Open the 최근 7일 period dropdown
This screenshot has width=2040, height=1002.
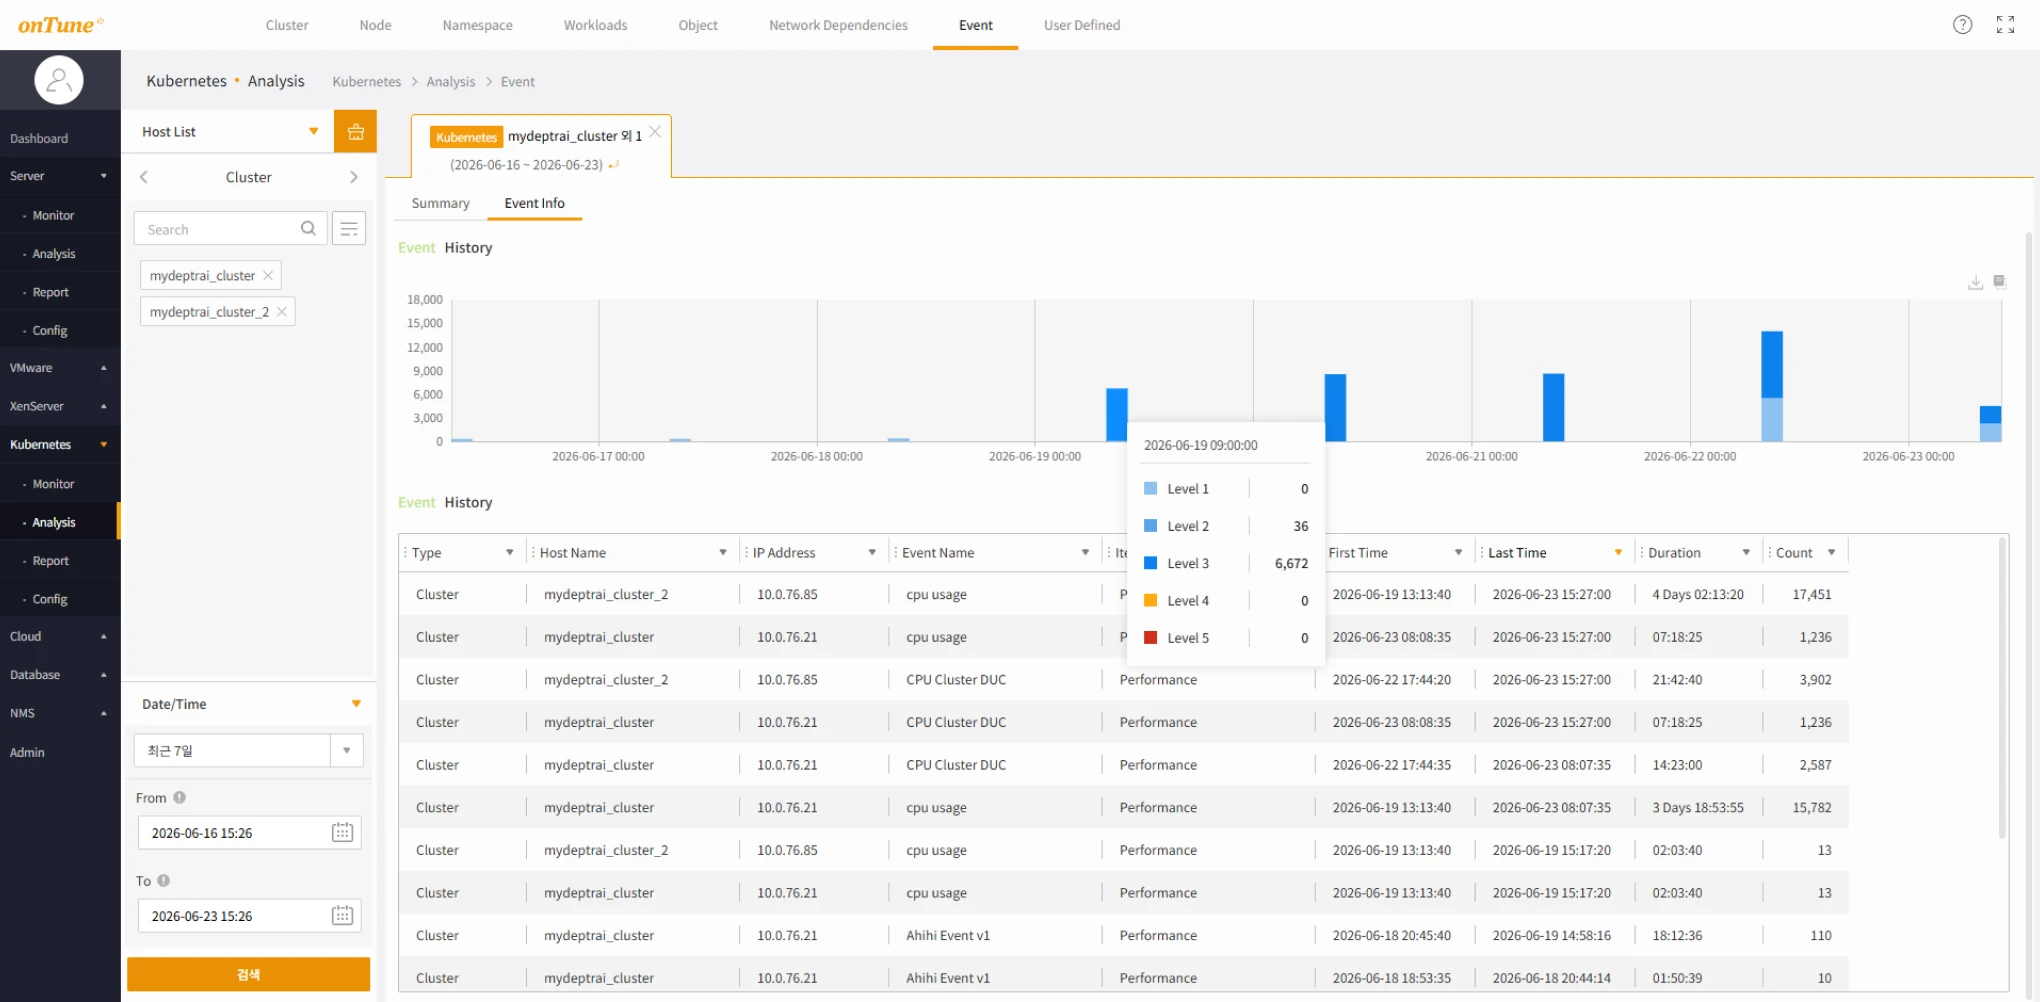tap(347, 750)
